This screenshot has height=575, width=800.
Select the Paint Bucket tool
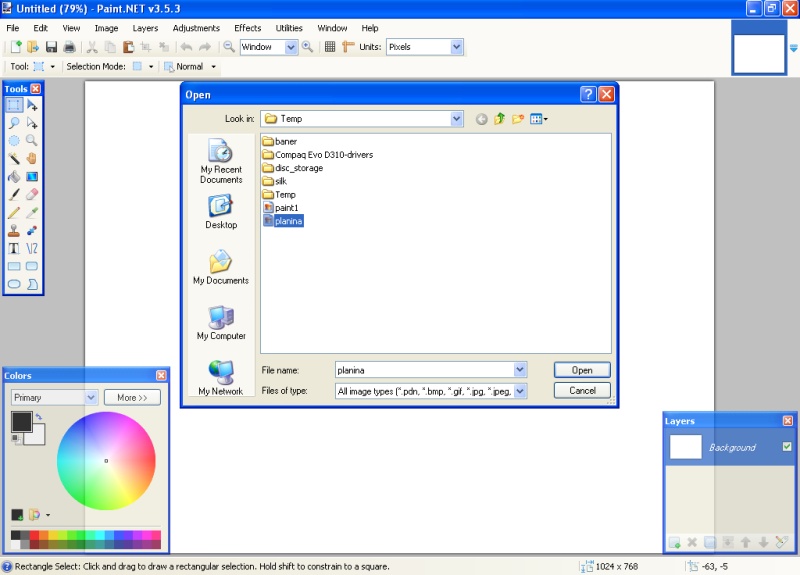pyautogui.click(x=14, y=176)
